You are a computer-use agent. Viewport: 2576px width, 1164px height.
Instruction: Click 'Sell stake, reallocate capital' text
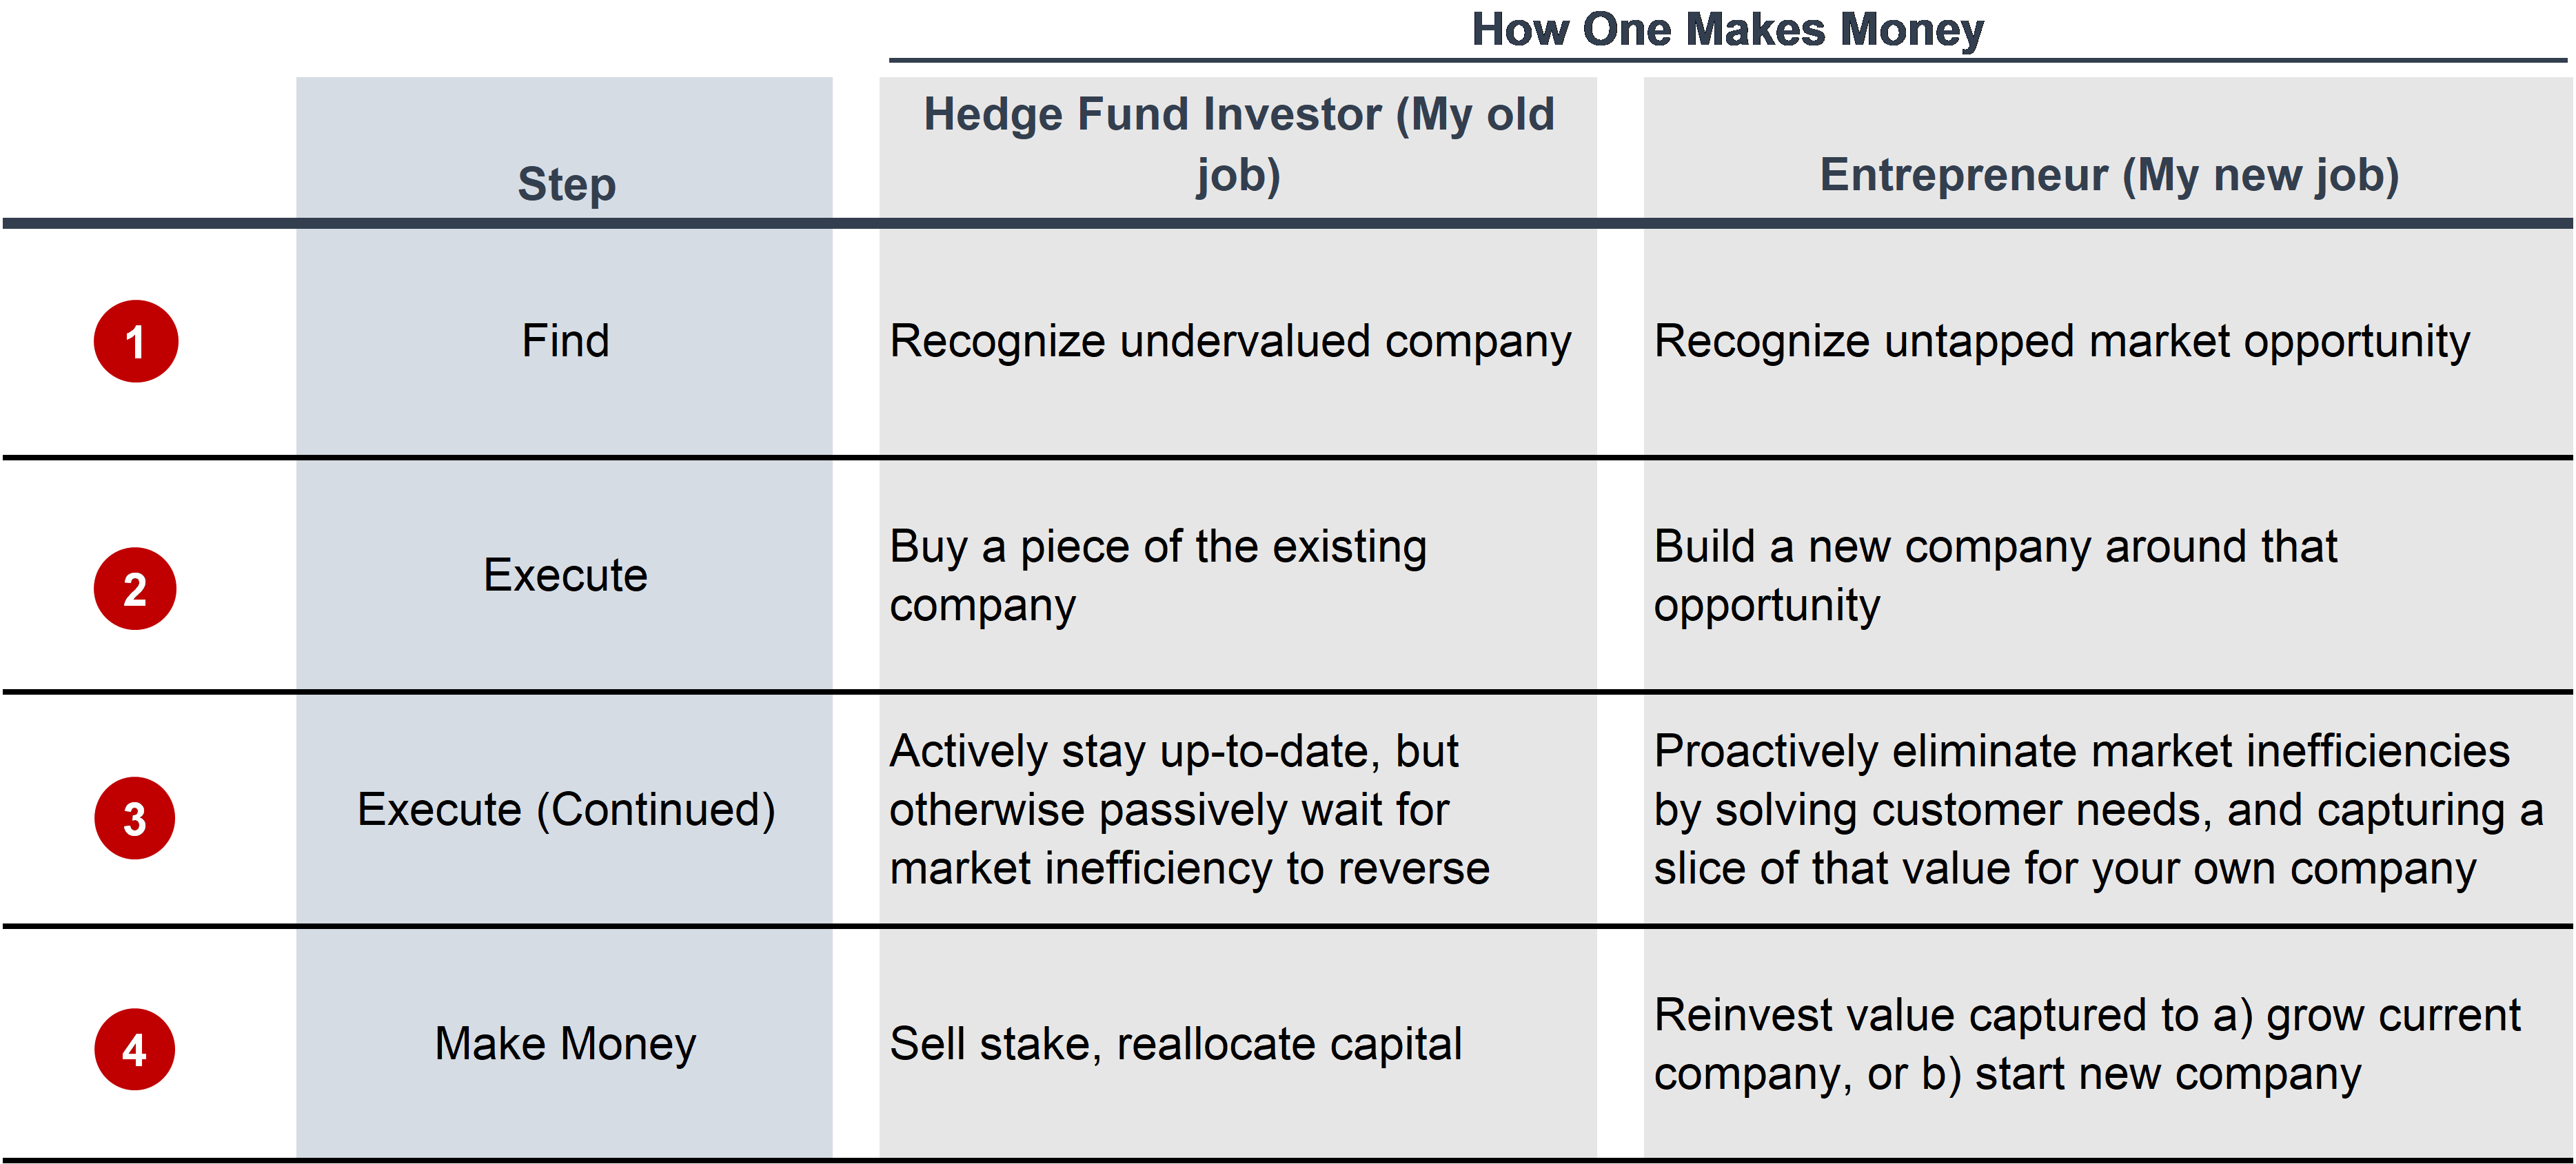1176,1044
